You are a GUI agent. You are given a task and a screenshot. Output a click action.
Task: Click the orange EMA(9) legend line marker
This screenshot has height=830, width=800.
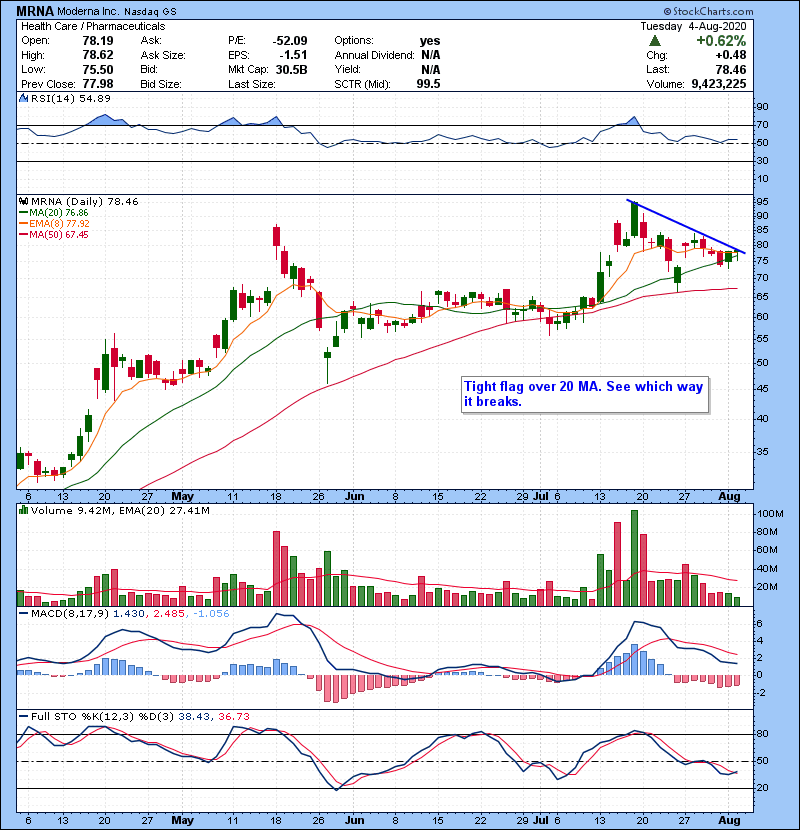tap(23, 224)
